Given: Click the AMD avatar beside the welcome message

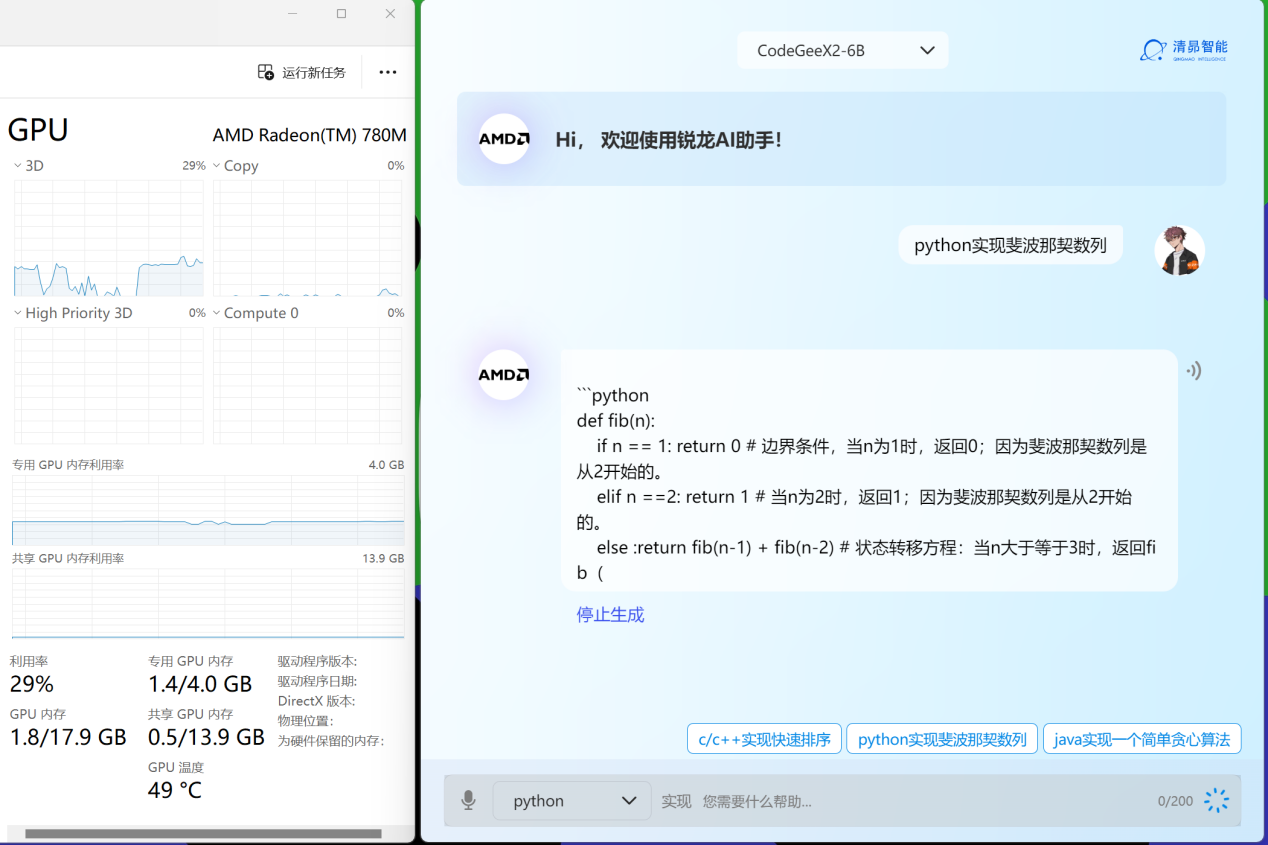Looking at the screenshot, I should (x=503, y=140).
